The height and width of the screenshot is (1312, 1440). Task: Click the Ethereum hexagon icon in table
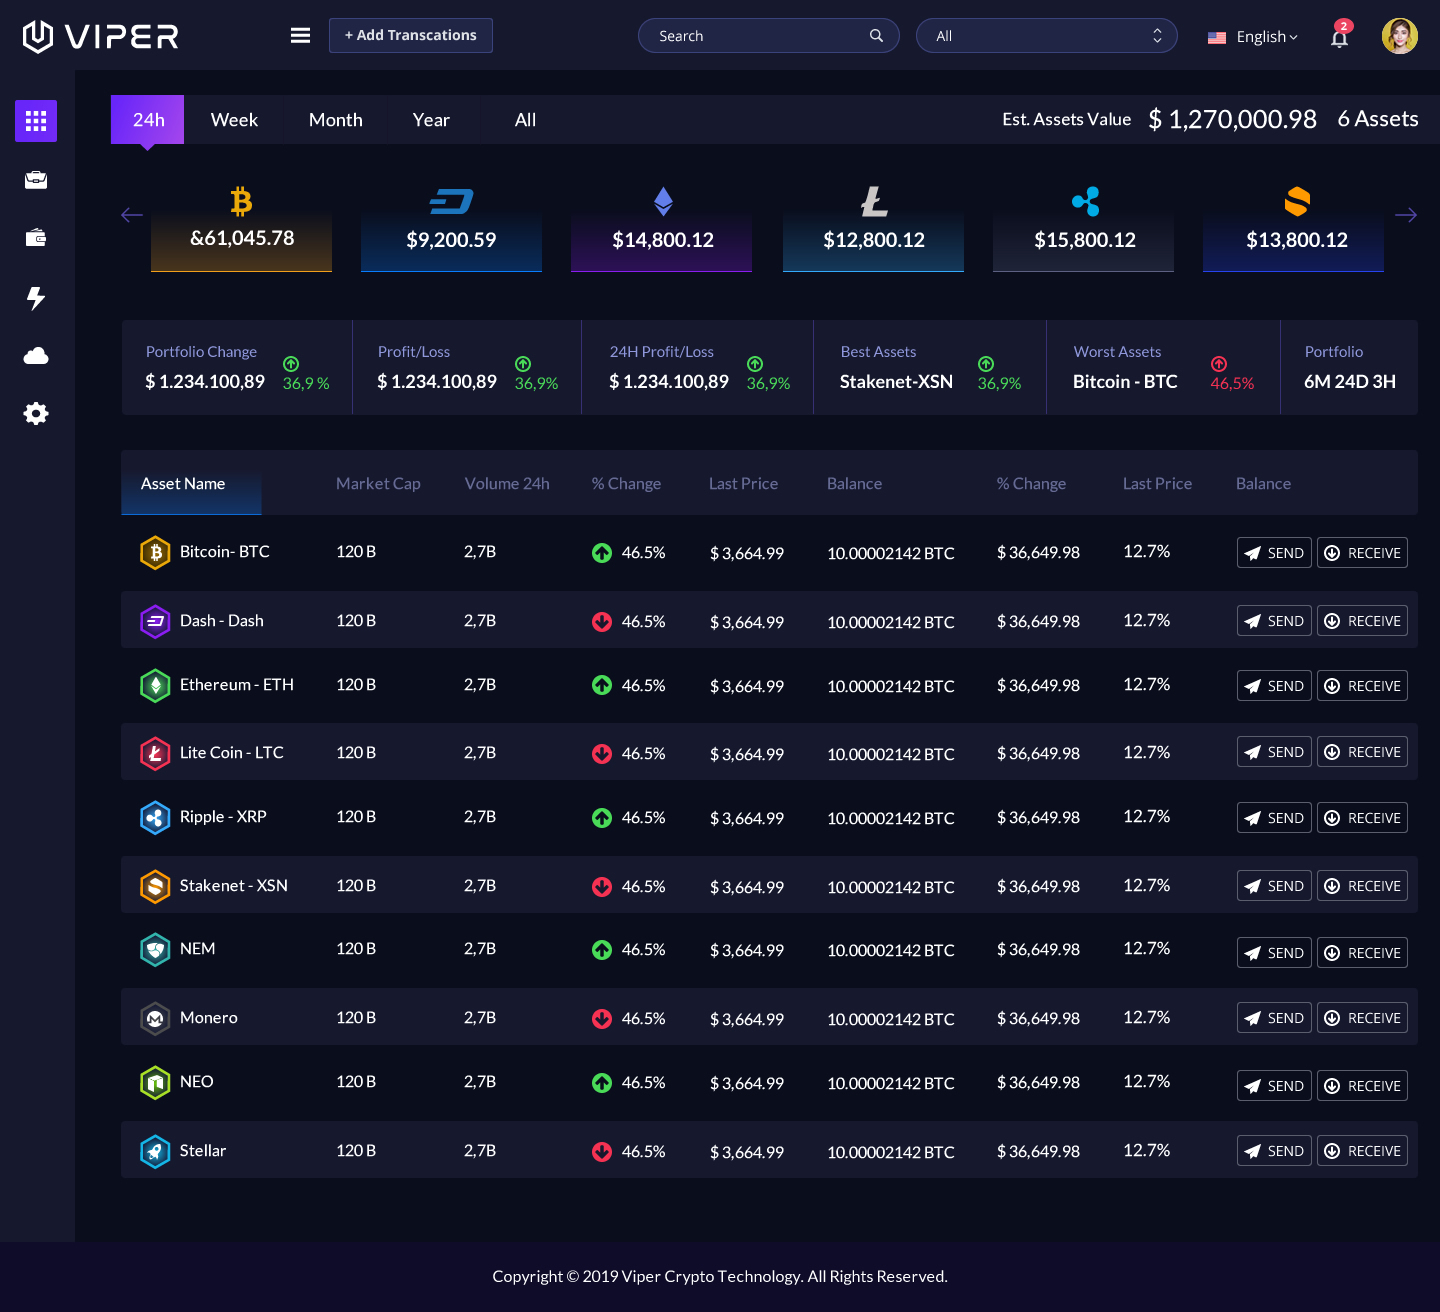155,685
